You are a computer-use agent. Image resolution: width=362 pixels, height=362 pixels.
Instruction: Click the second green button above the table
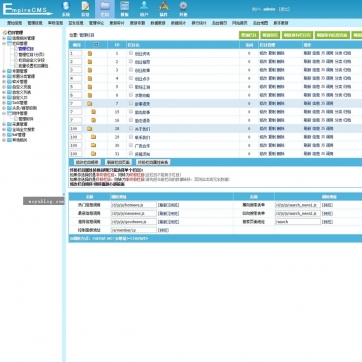click(x=270, y=35)
